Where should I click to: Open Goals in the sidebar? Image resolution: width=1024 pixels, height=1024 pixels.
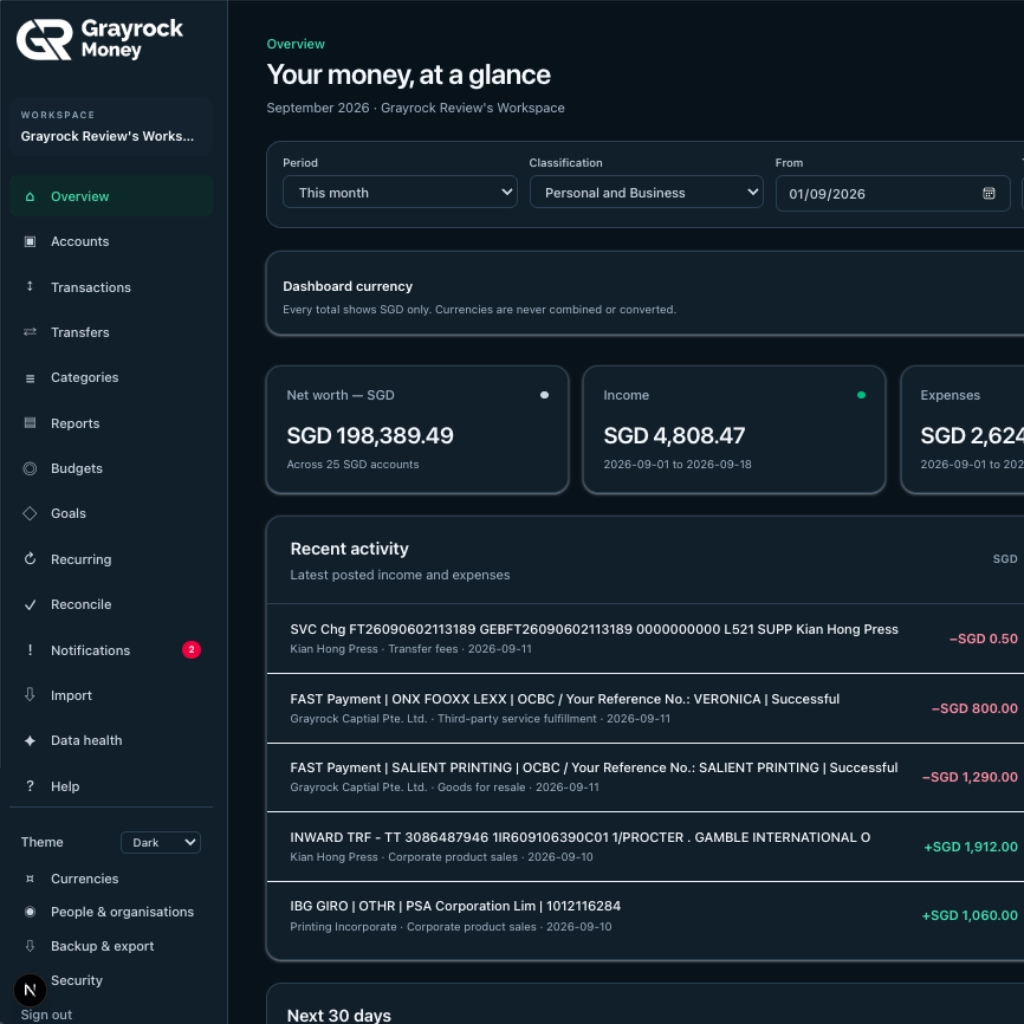(x=111, y=513)
